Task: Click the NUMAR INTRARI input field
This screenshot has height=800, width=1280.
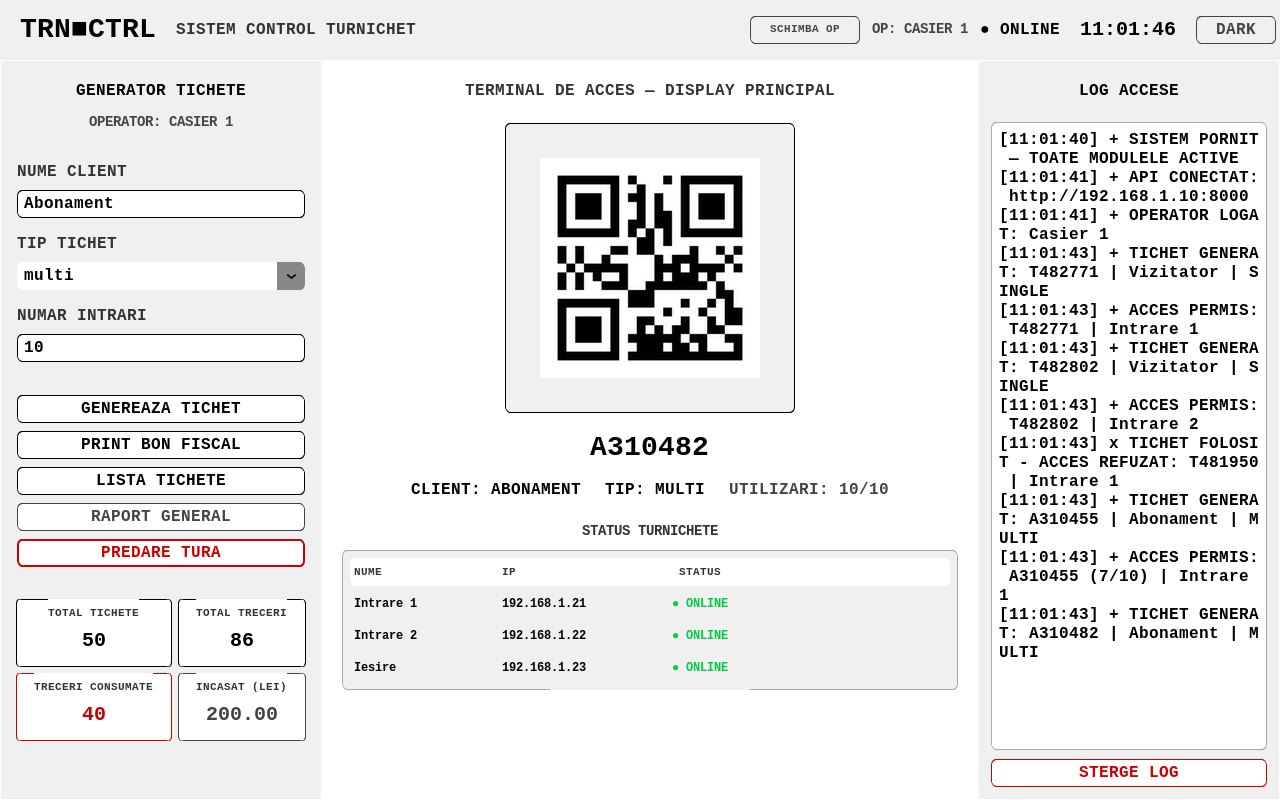Action: coord(161,348)
